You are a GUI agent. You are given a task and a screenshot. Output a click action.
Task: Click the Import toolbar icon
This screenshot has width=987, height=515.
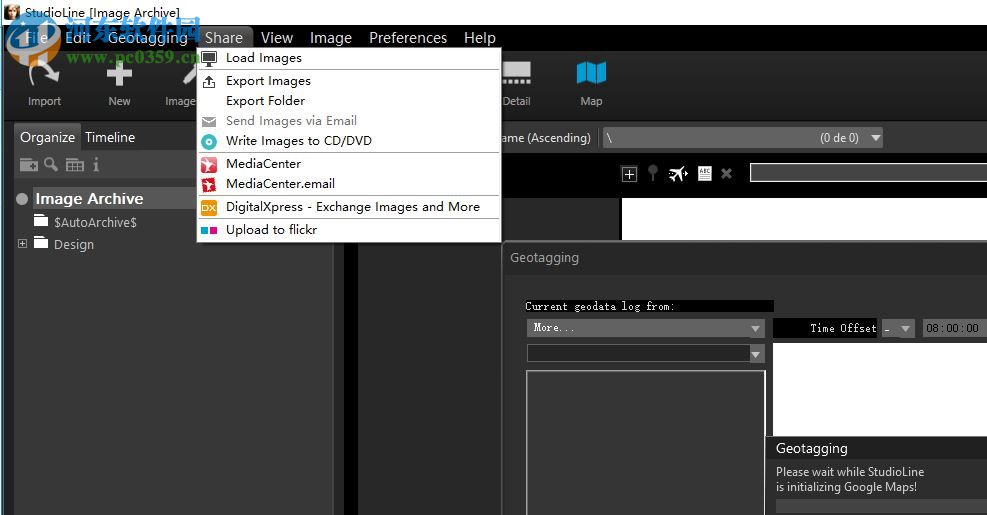pos(44,76)
